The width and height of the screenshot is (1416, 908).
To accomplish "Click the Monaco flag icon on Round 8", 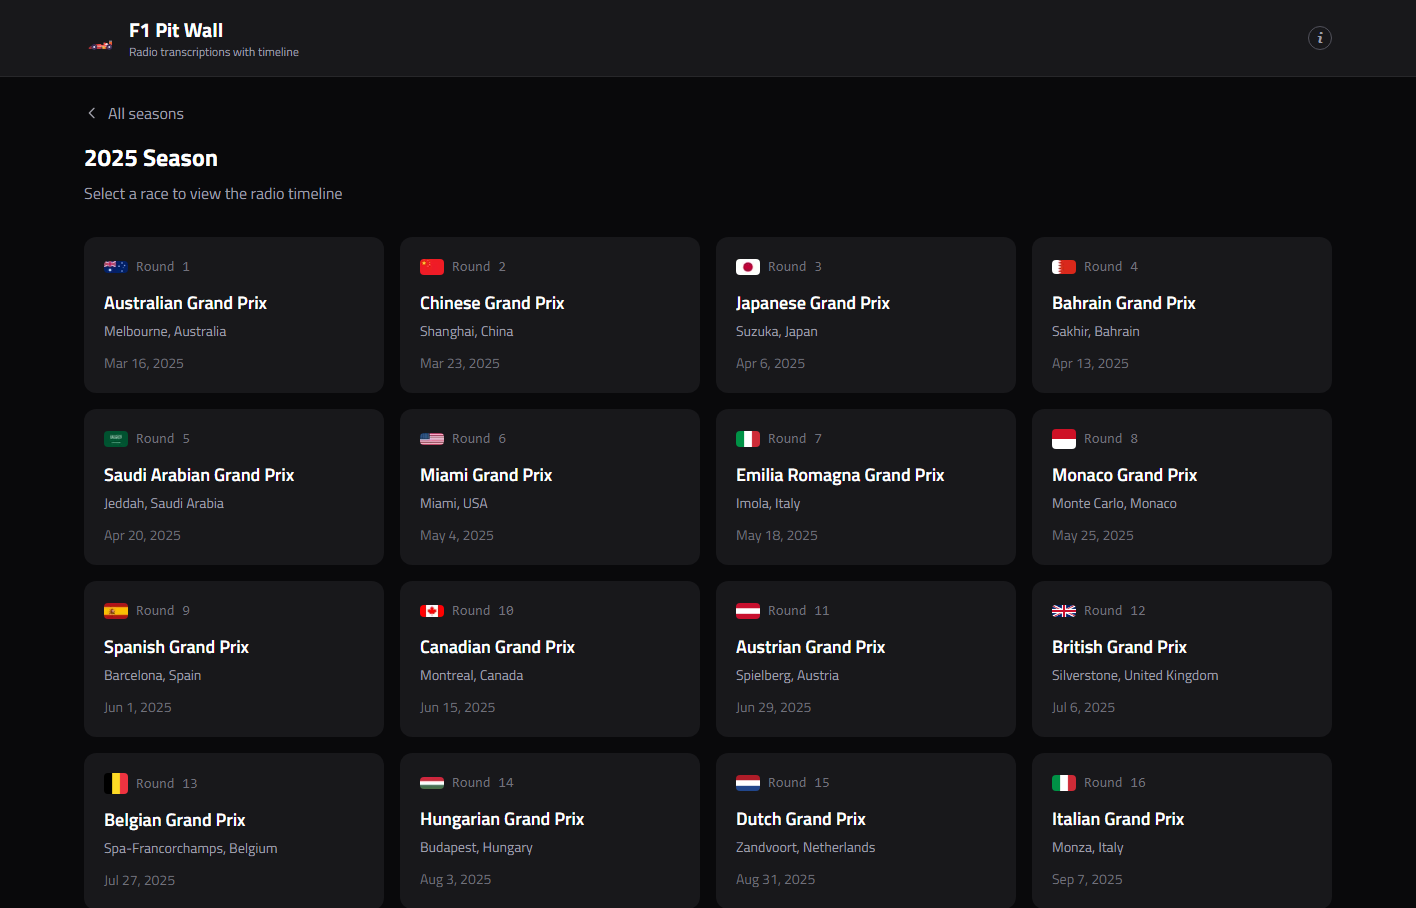I will point(1064,439).
